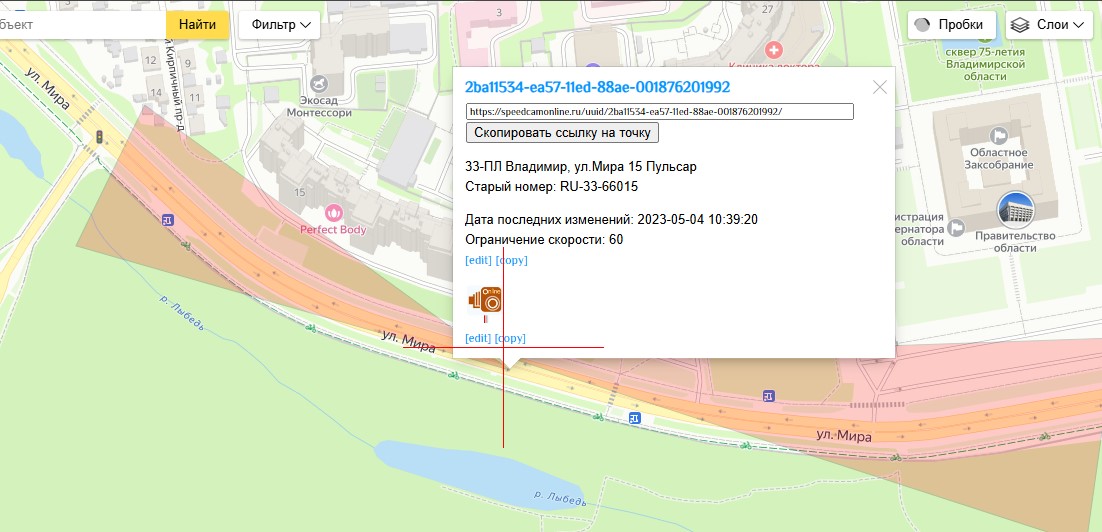Open the blue UUID title link
The height and width of the screenshot is (532, 1102).
click(597, 87)
